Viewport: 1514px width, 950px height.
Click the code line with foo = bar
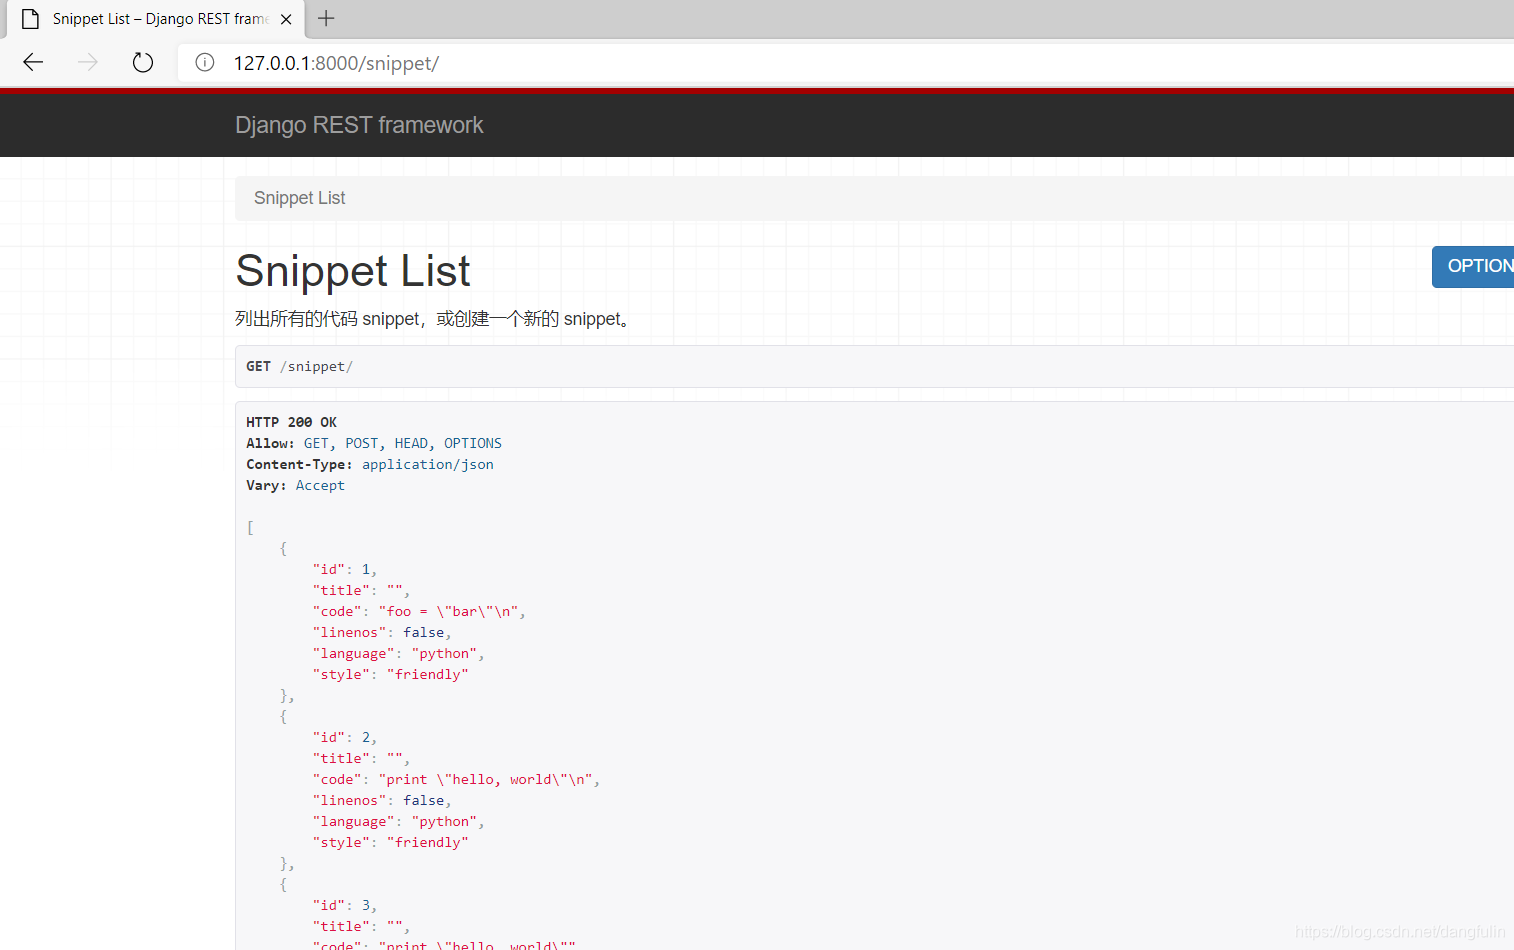click(x=419, y=611)
